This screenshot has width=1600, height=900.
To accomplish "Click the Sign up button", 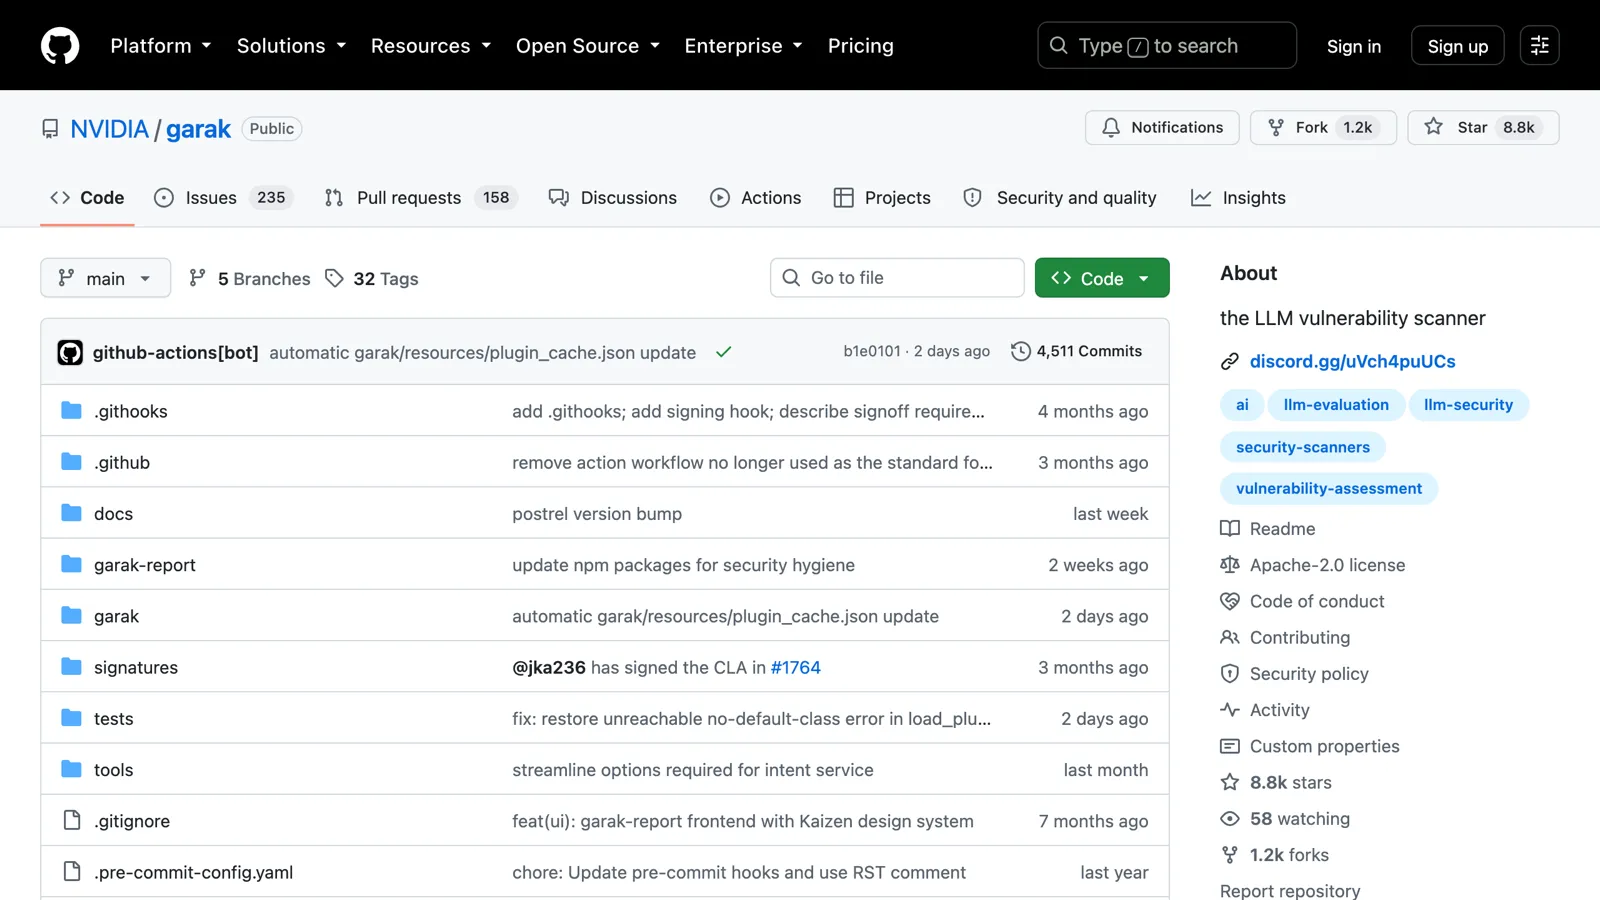I will 1458,46.
